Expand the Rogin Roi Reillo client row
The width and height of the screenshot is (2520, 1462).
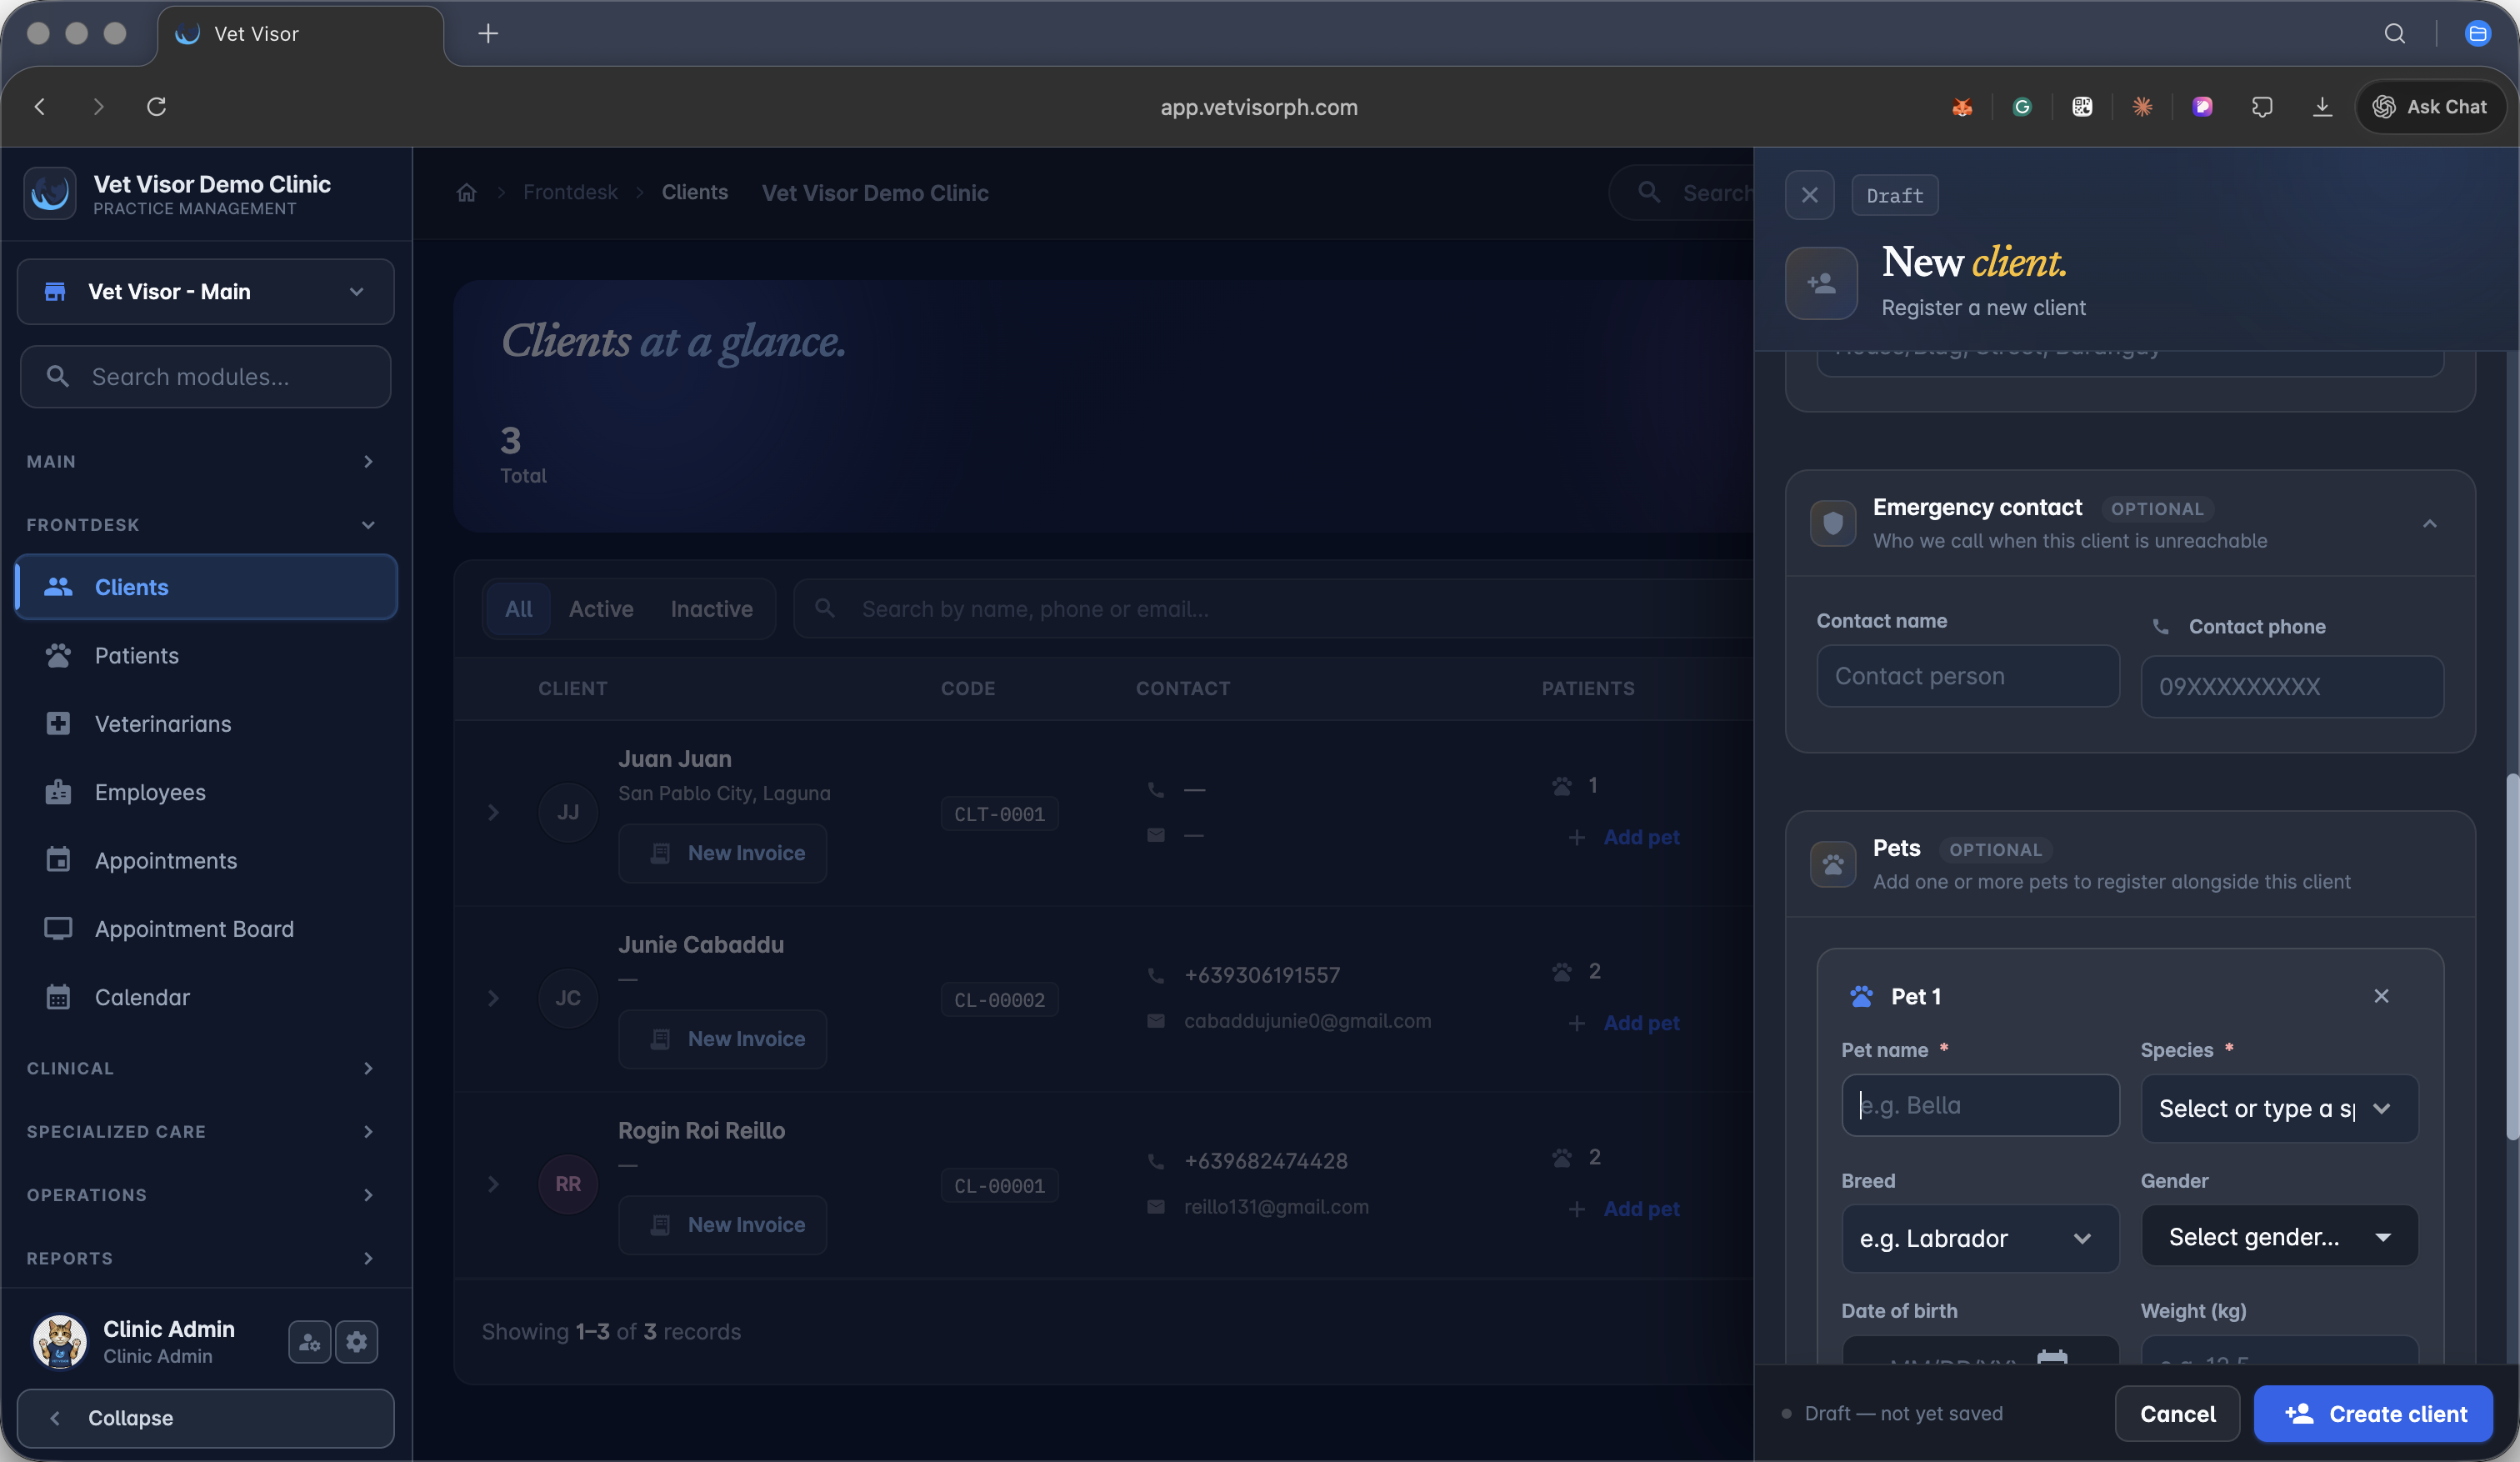click(493, 1184)
